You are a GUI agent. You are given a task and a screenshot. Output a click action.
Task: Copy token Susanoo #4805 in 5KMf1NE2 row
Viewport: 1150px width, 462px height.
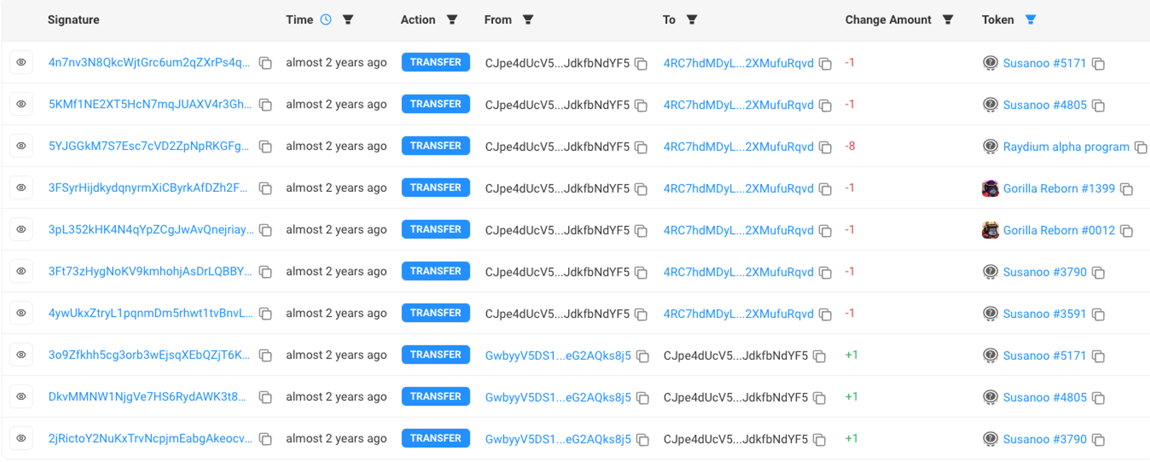pyautogui.click(x=1098, y=106)
